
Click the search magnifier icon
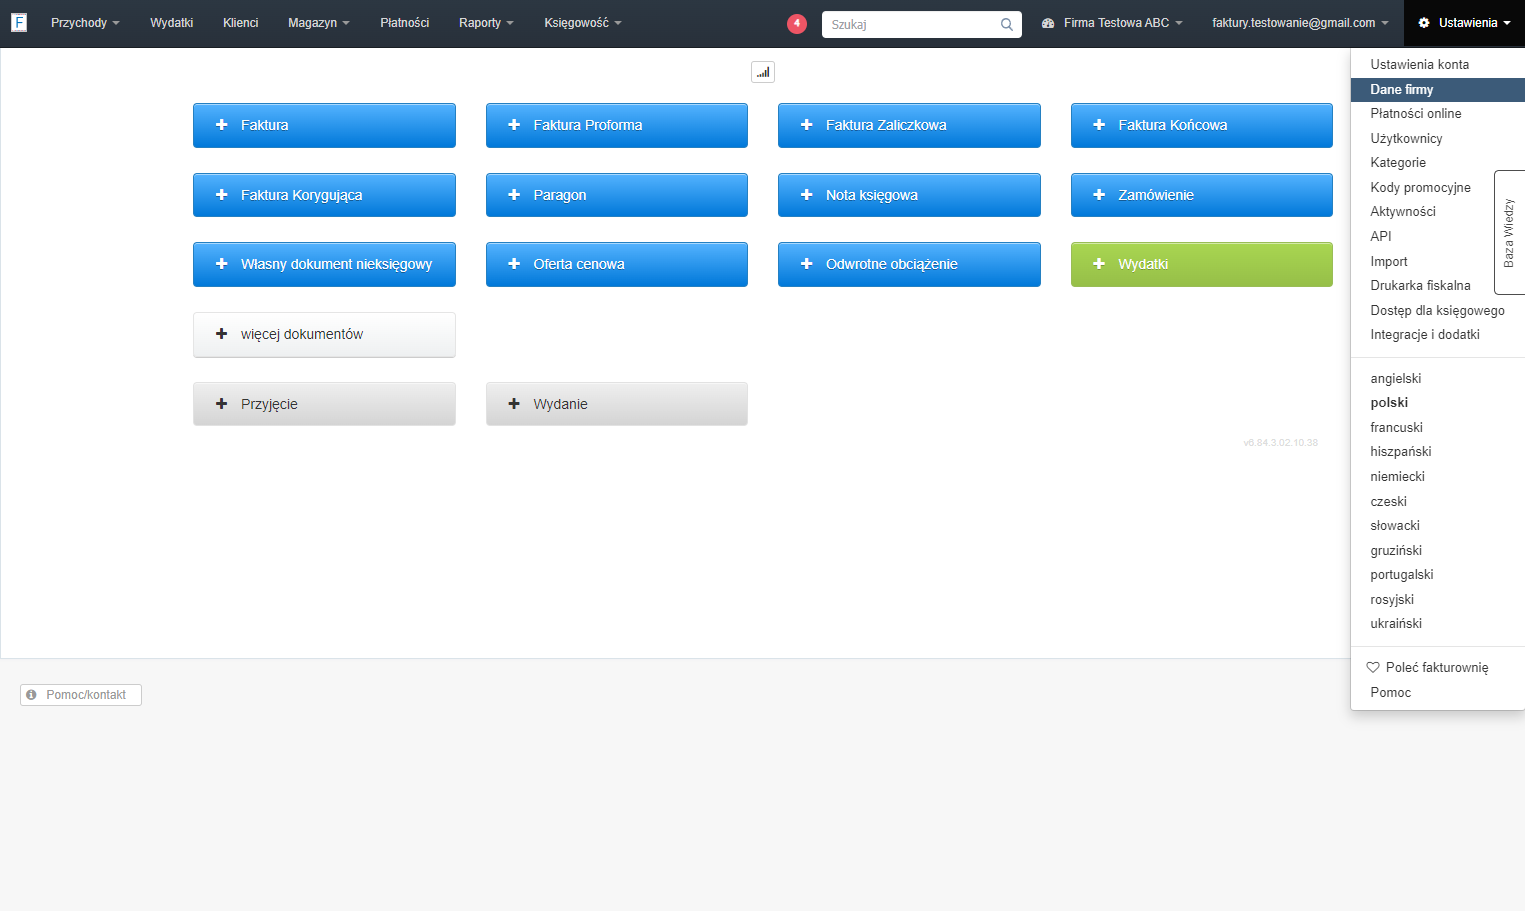[x=1007, y=24]
